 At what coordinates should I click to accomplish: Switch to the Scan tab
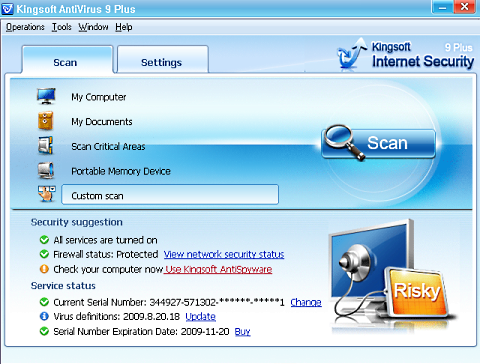coord(67,60)
